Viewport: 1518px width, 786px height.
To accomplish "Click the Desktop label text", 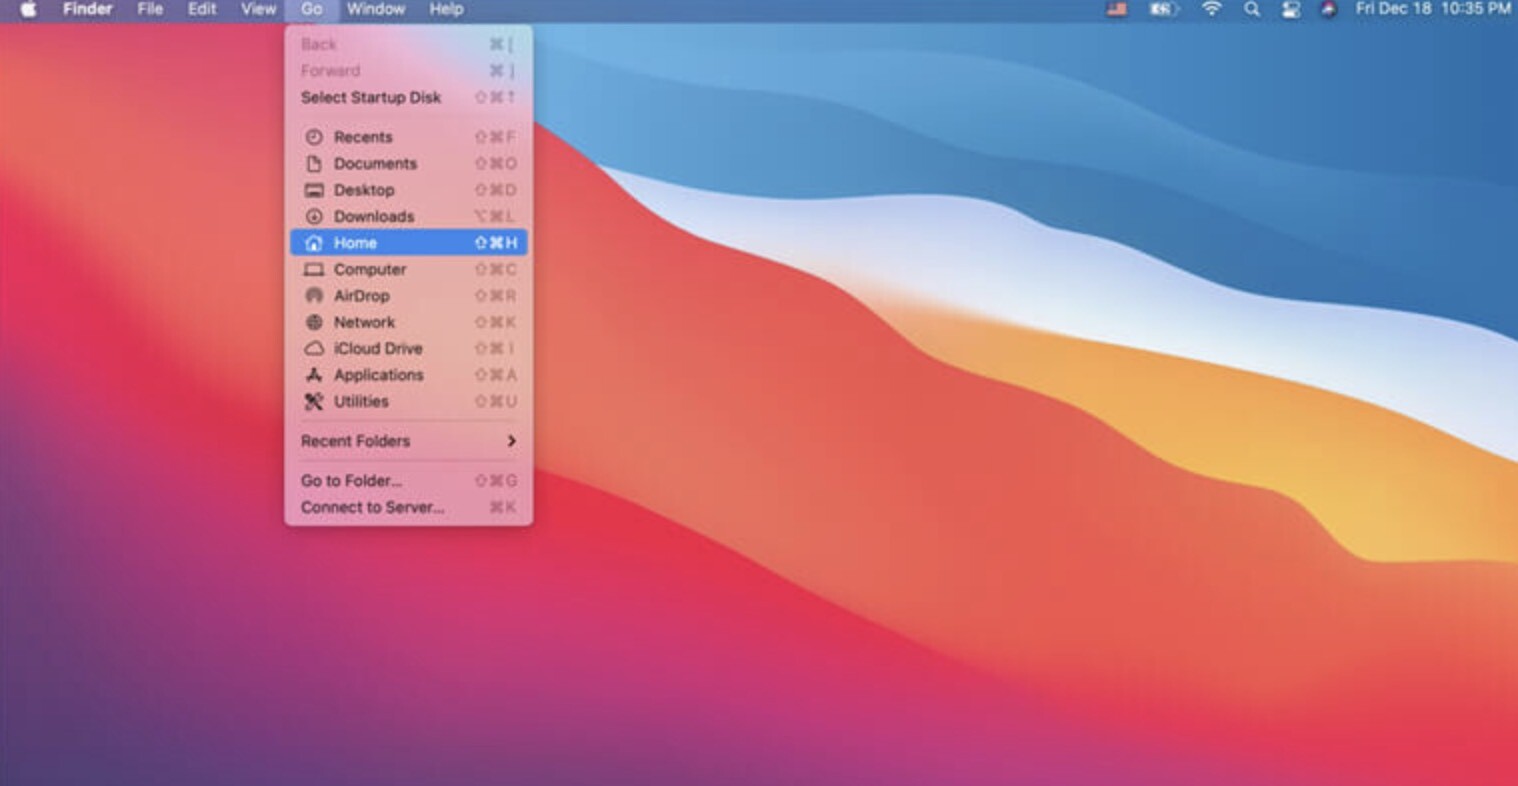I will coord(364,190).
